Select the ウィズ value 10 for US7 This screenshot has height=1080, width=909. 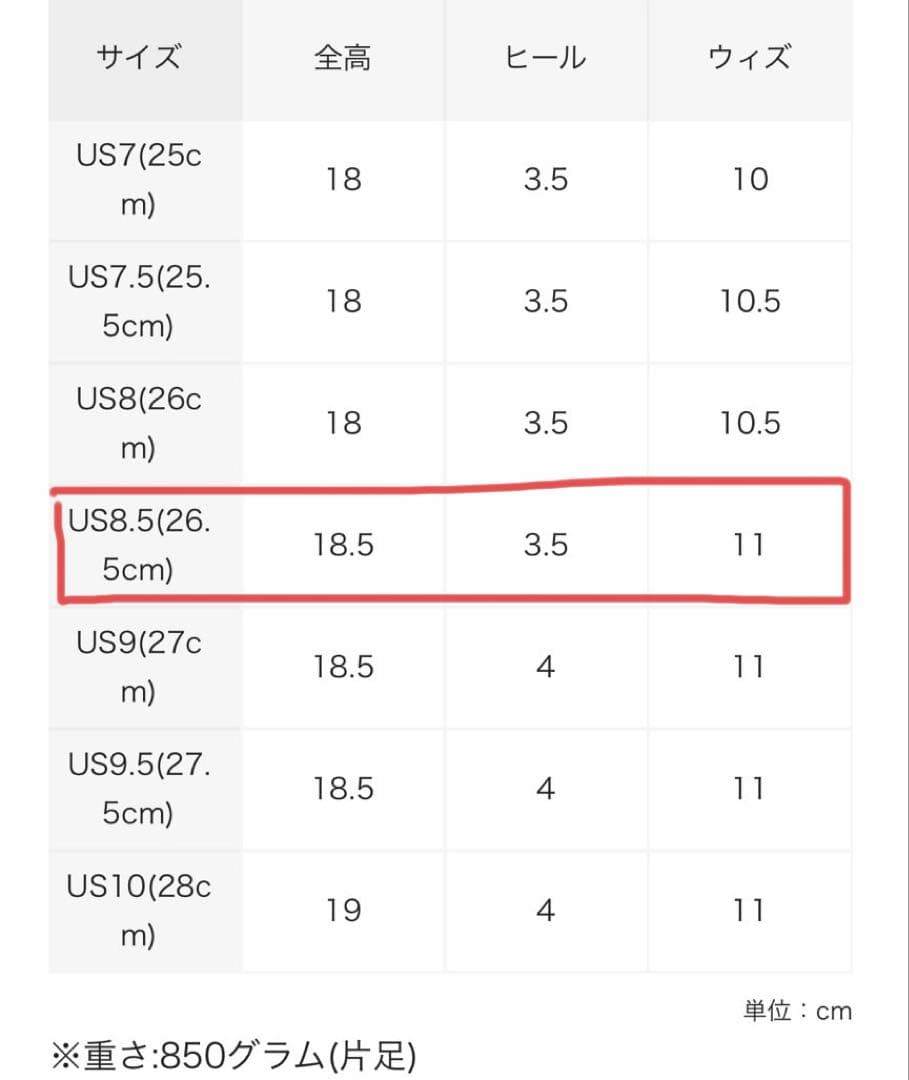(x=749, y=180)
